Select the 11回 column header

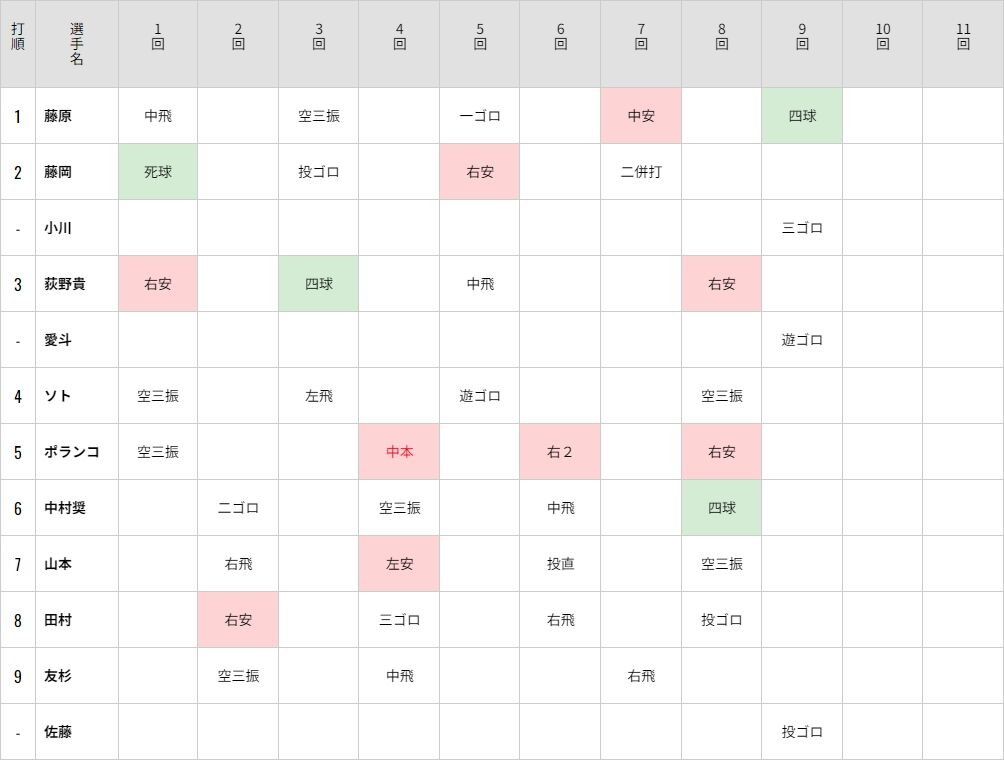(963, 44)
